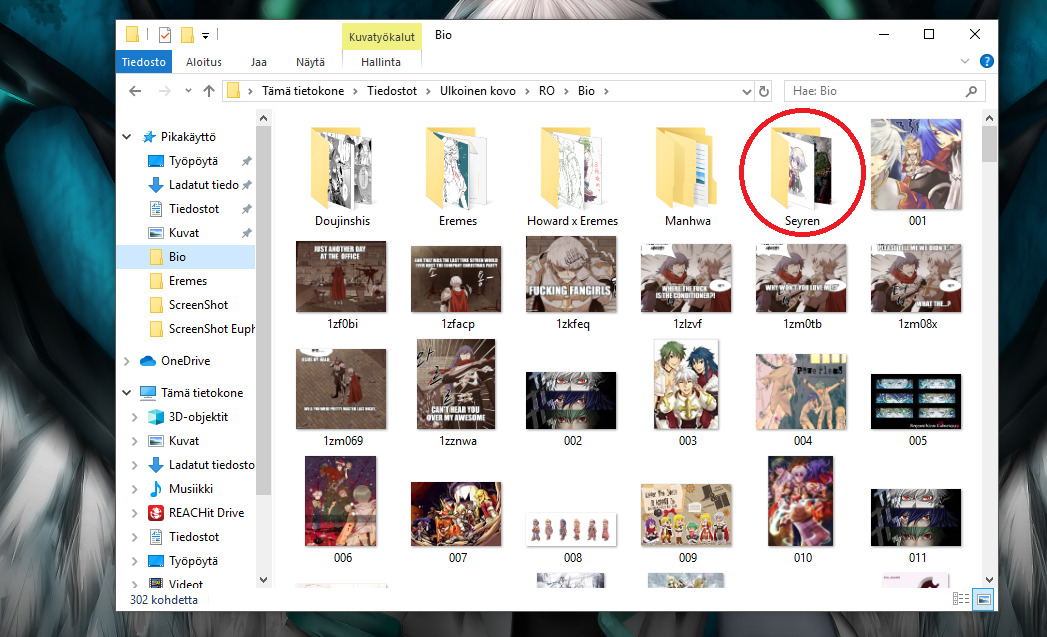
Task: Go forward with the Forward arrow
Action: point(164,91)
